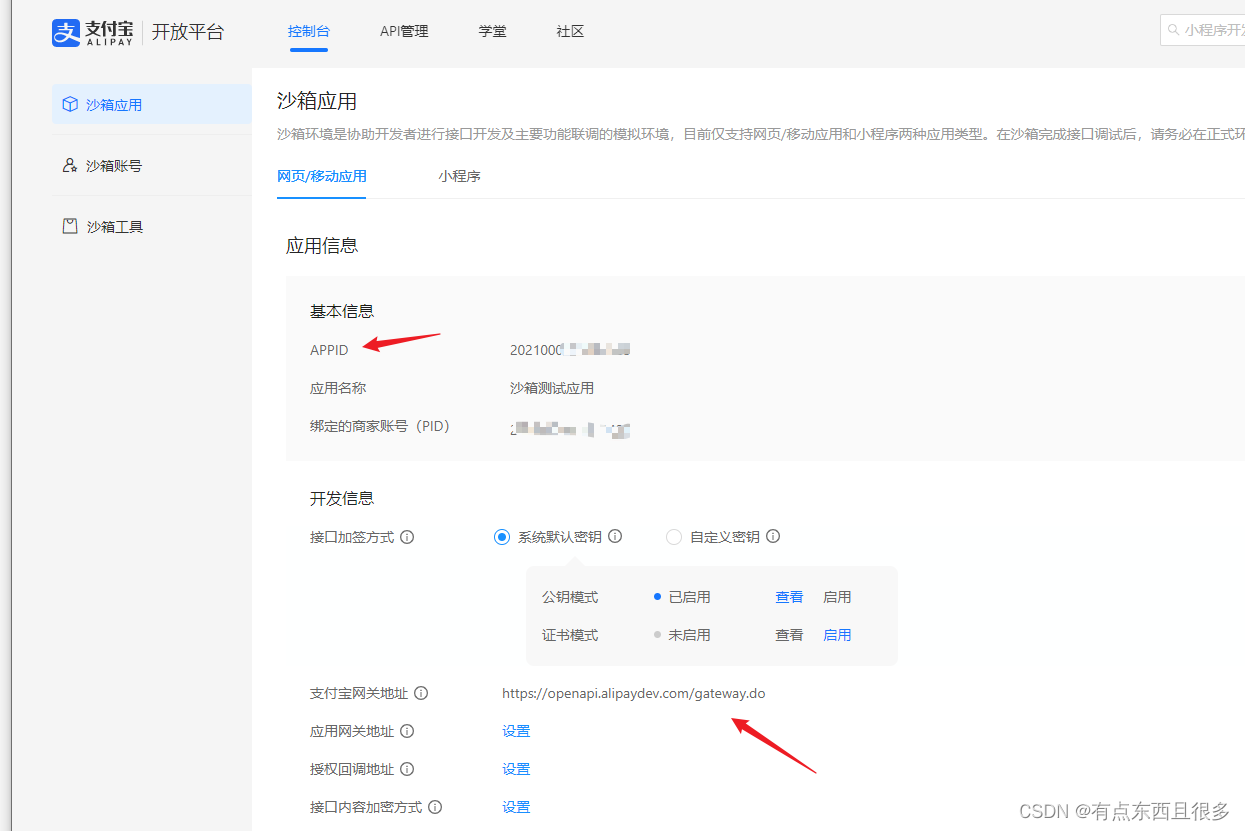Click info icon next to 系统默认密钥
1245x831 pixels.
click(615, 536)
